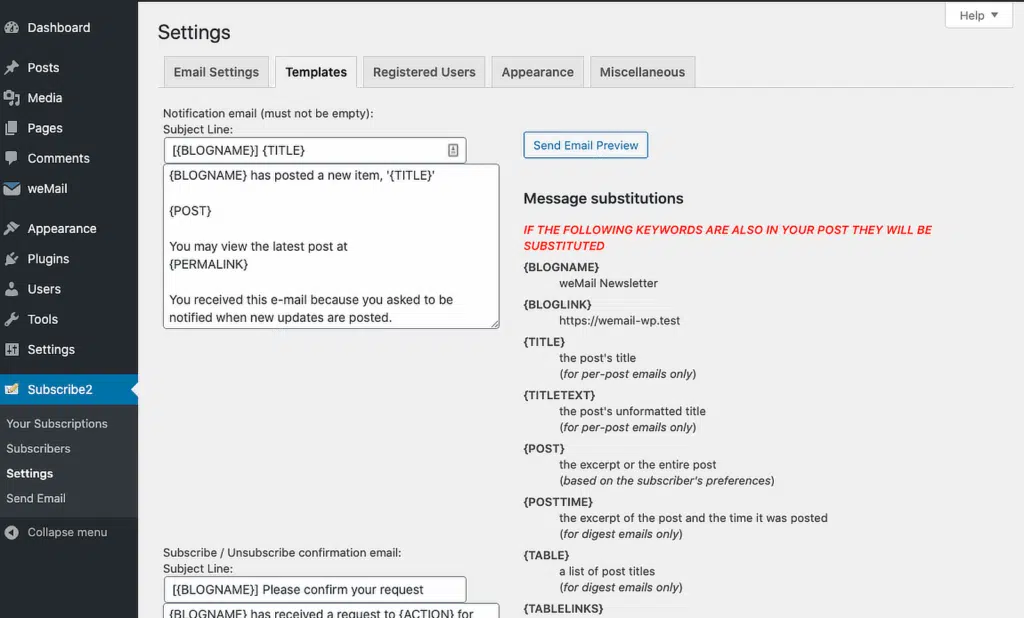Open the Registered Users tab
1024x618 pixels.
point(424,72)
